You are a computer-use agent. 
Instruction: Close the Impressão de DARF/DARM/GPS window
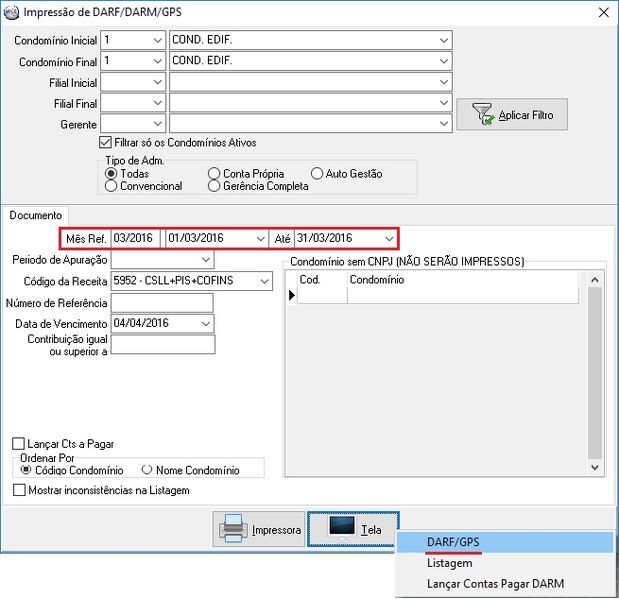[602, 13]
